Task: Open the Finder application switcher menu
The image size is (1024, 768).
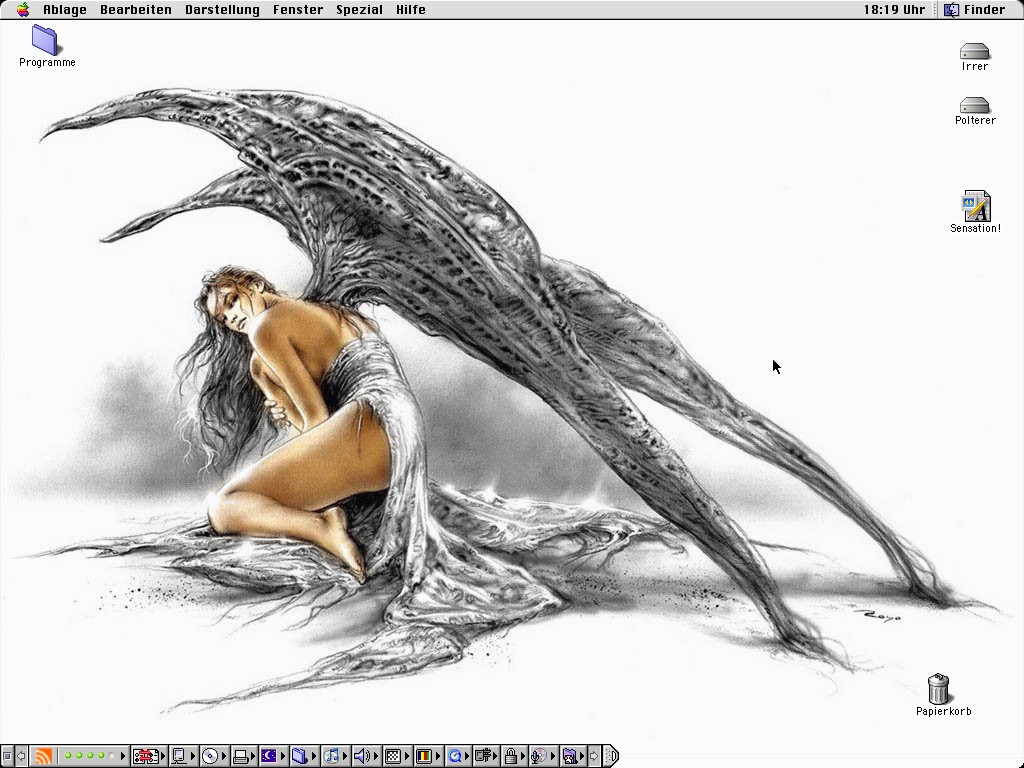Action: (x=975, y=10)
